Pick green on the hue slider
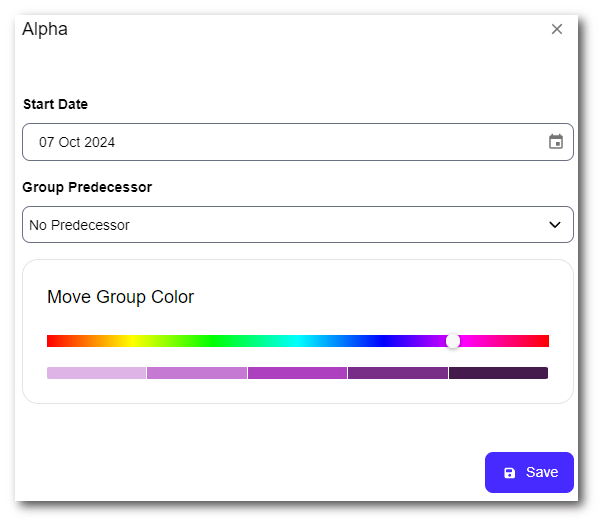Viewport: 603px width, 526px height. pos(214,341)
